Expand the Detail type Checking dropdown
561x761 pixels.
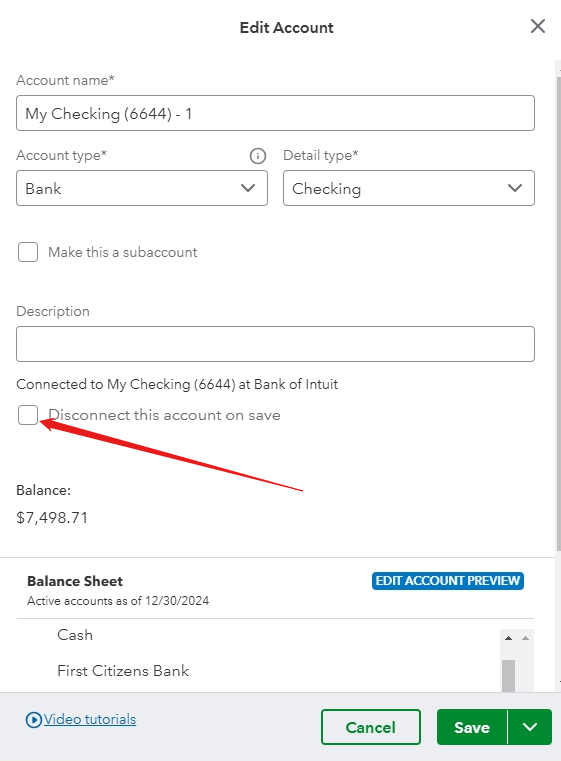[x=409, y=188]
